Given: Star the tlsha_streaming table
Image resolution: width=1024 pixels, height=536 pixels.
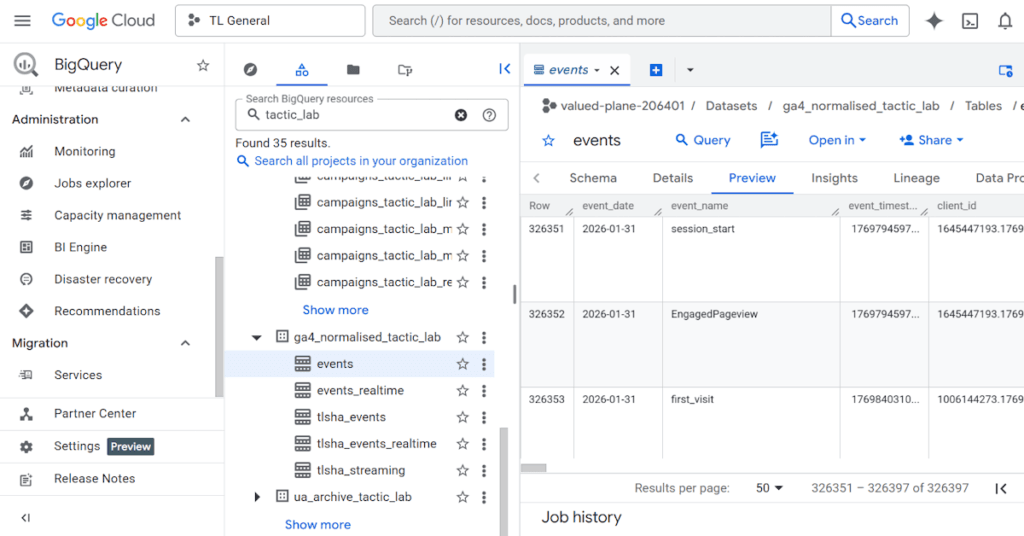Looking at the screenshot, I should click(462, 471).
